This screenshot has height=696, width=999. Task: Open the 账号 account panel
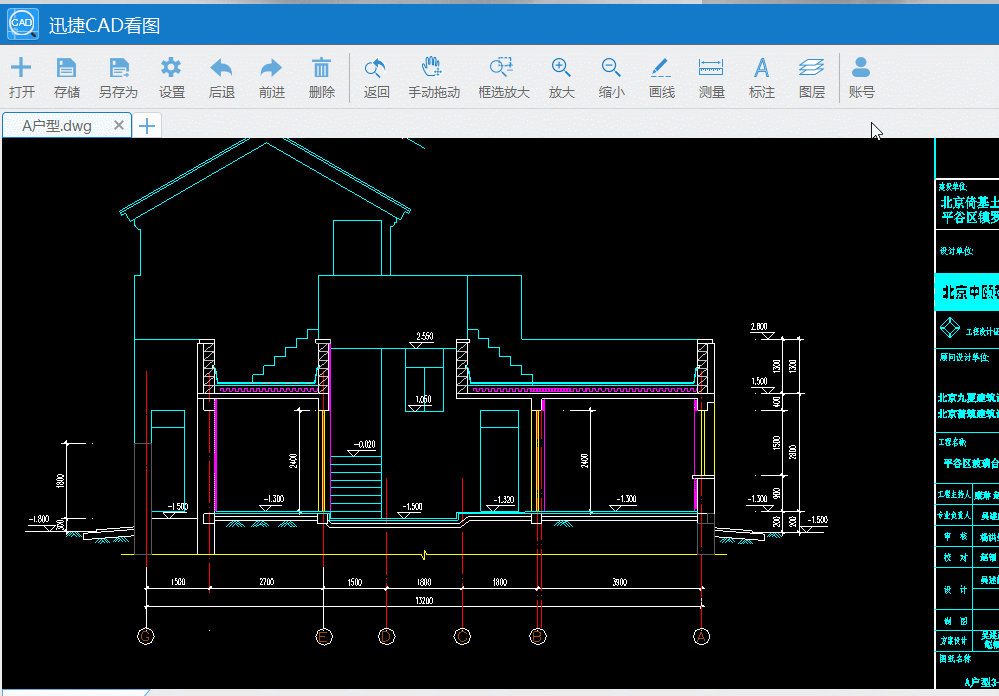pyautogui.click(x=861, y=77)
